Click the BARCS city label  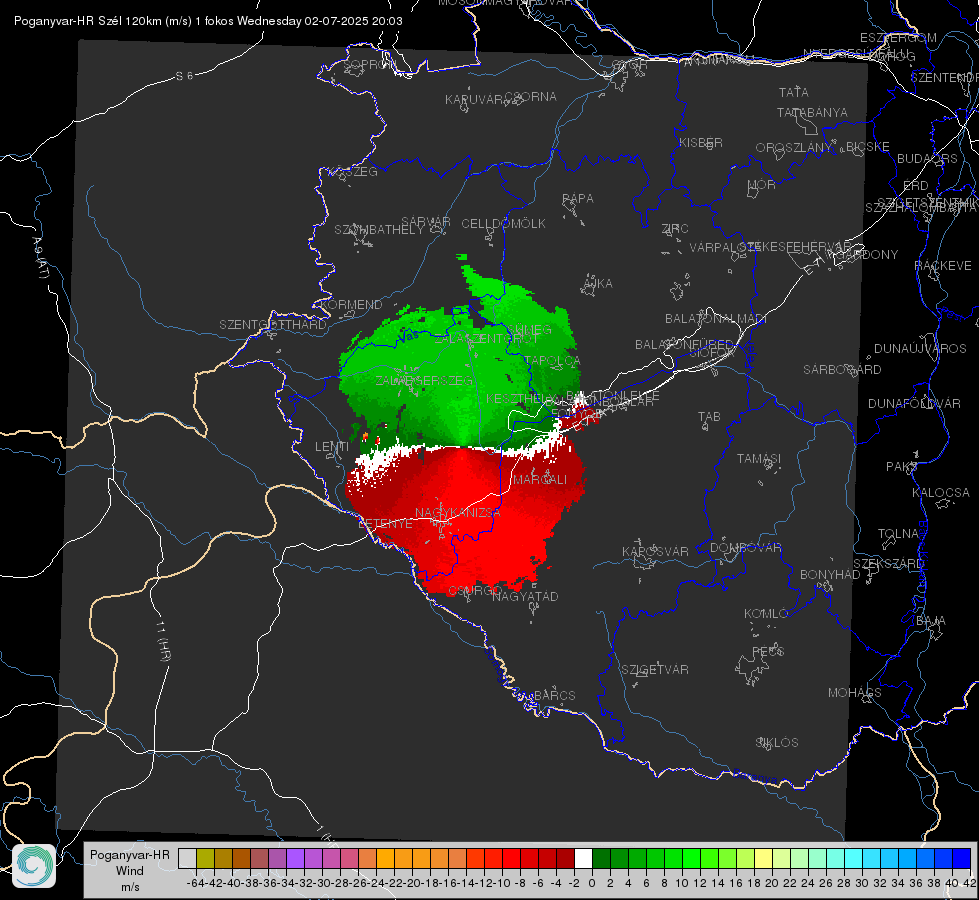pyautogui.click(x=554, y=695)
